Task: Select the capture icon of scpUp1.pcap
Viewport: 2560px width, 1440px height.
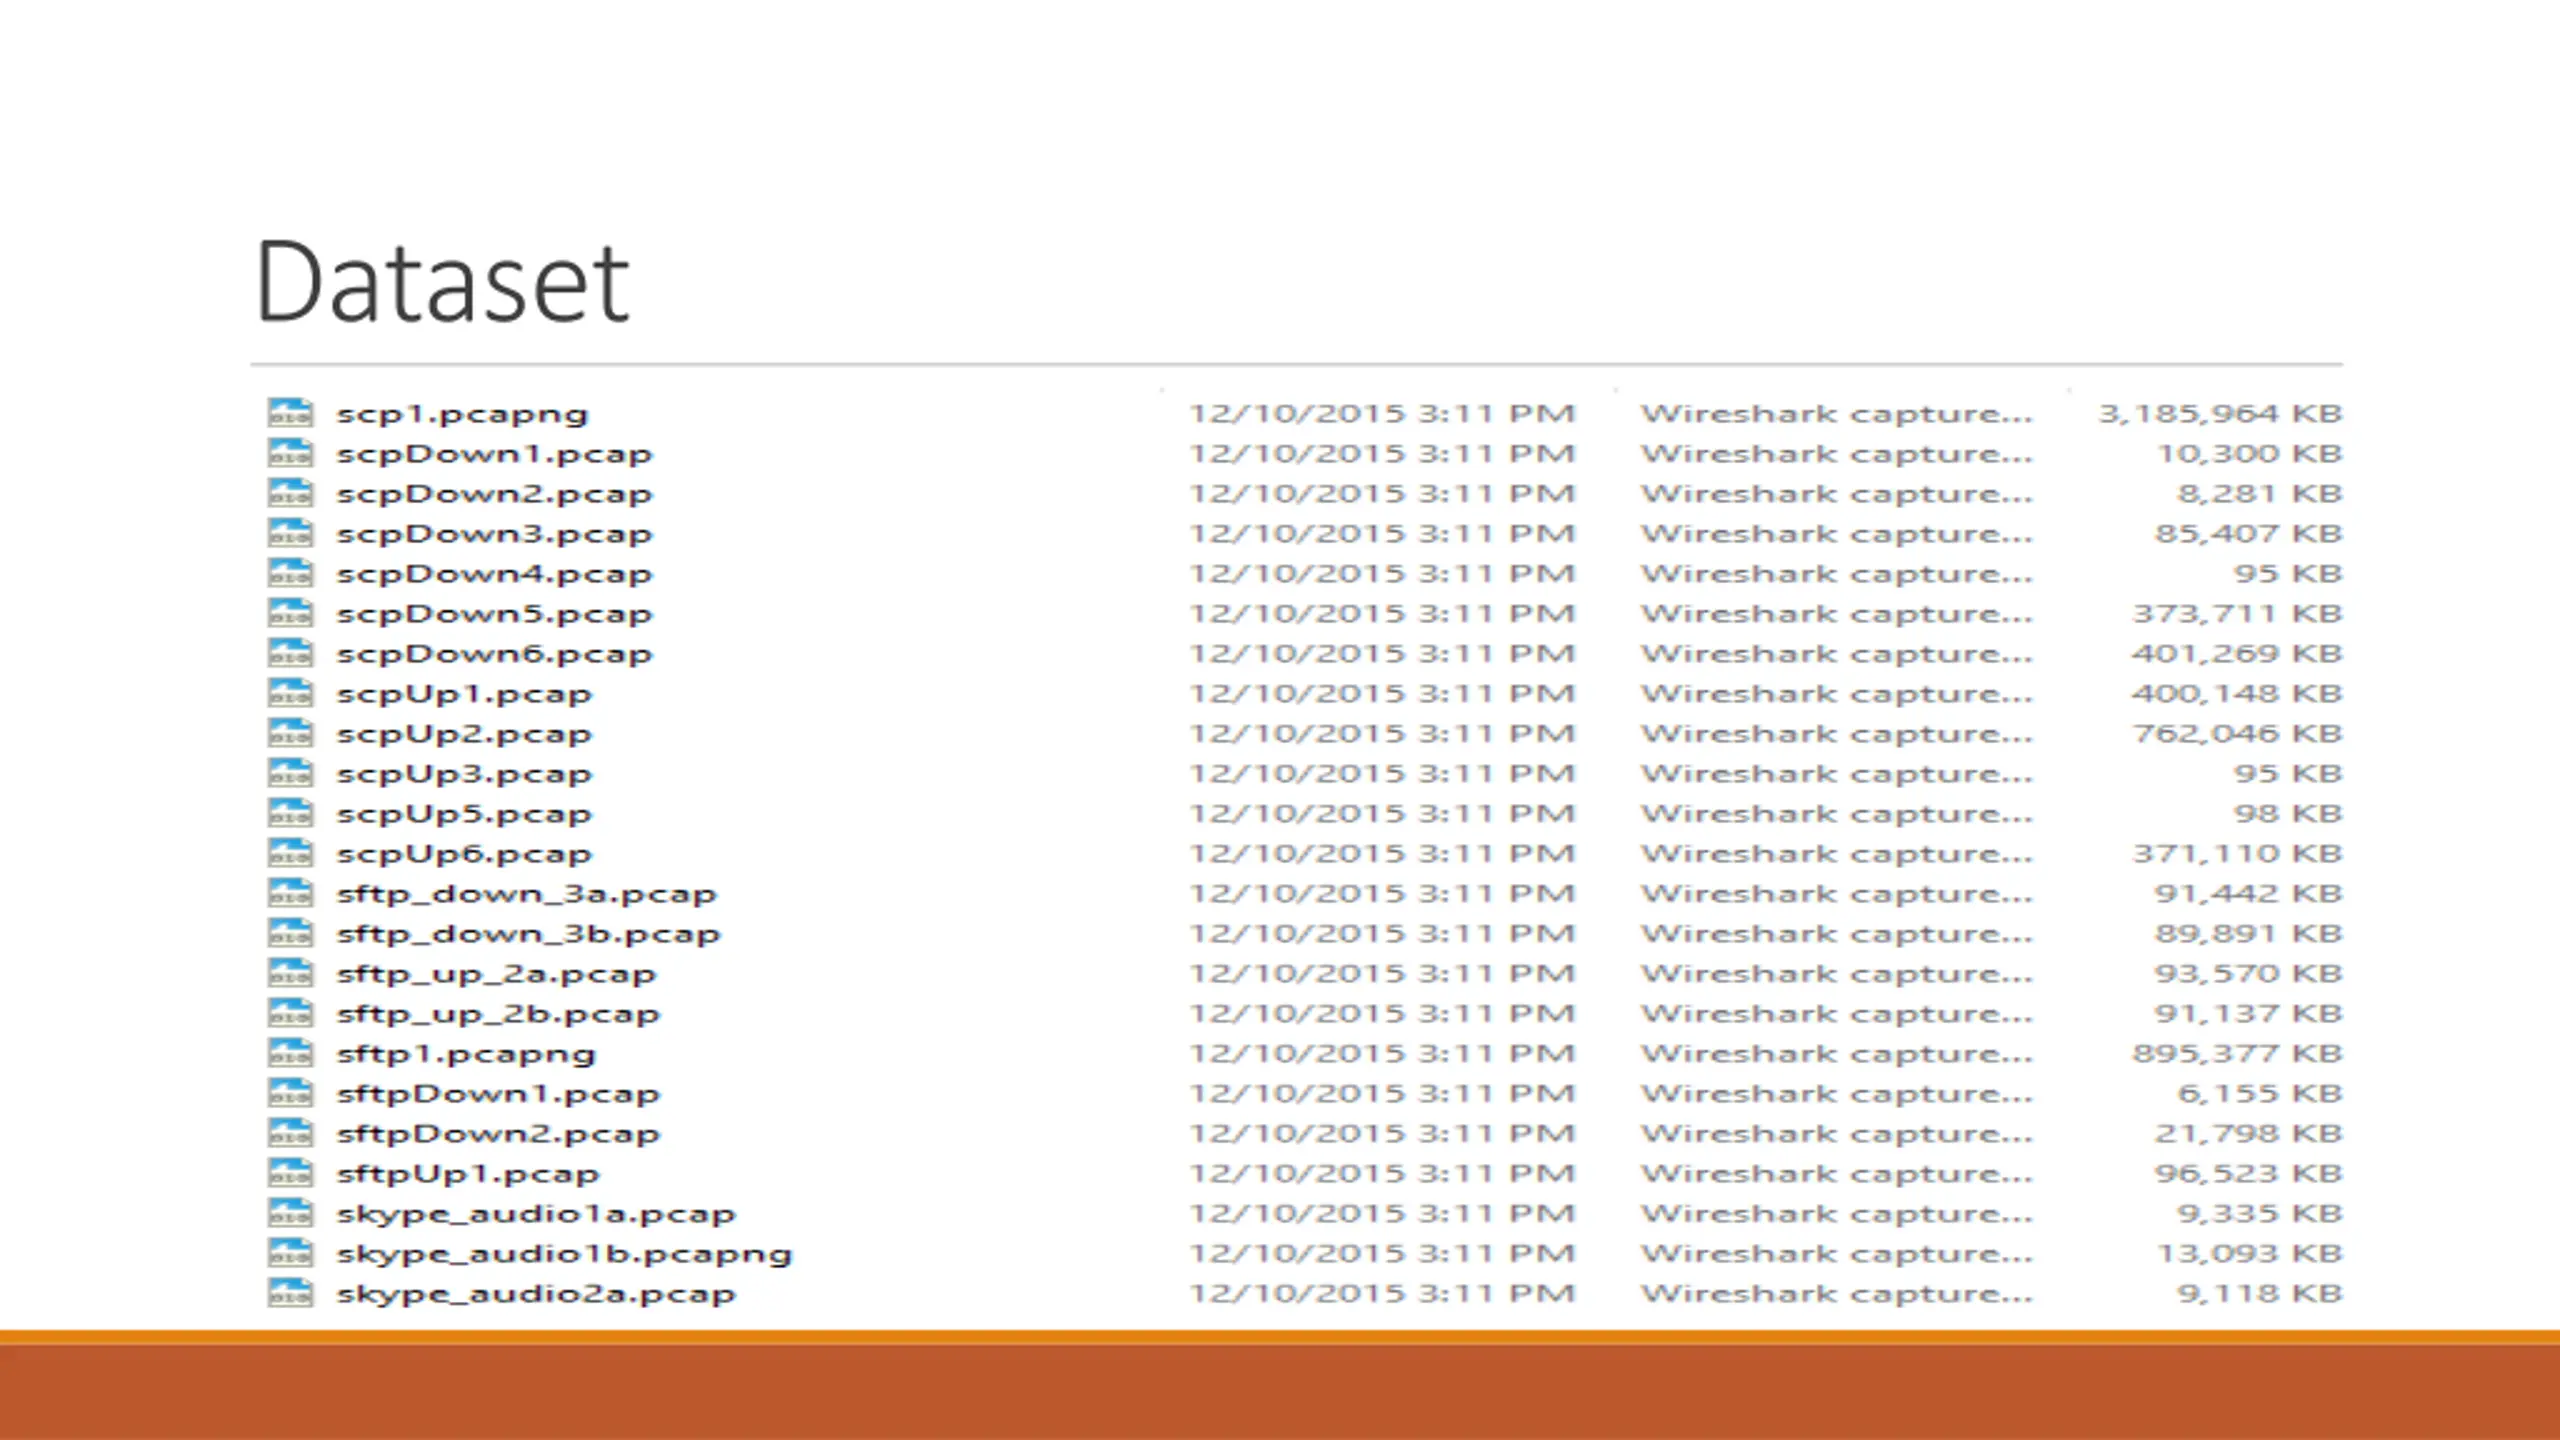Action: pos(290,693)
